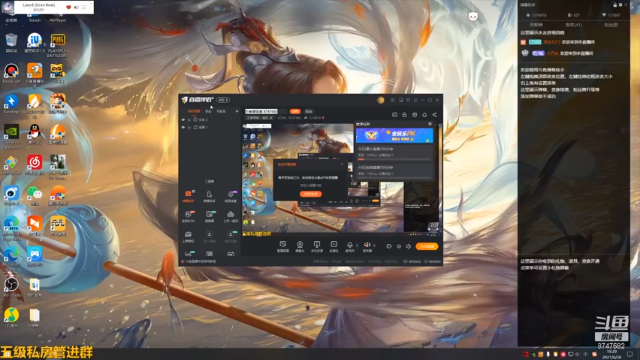Hide the first source layer with eye icon
The image size is (640, 360).
(183, 120)
